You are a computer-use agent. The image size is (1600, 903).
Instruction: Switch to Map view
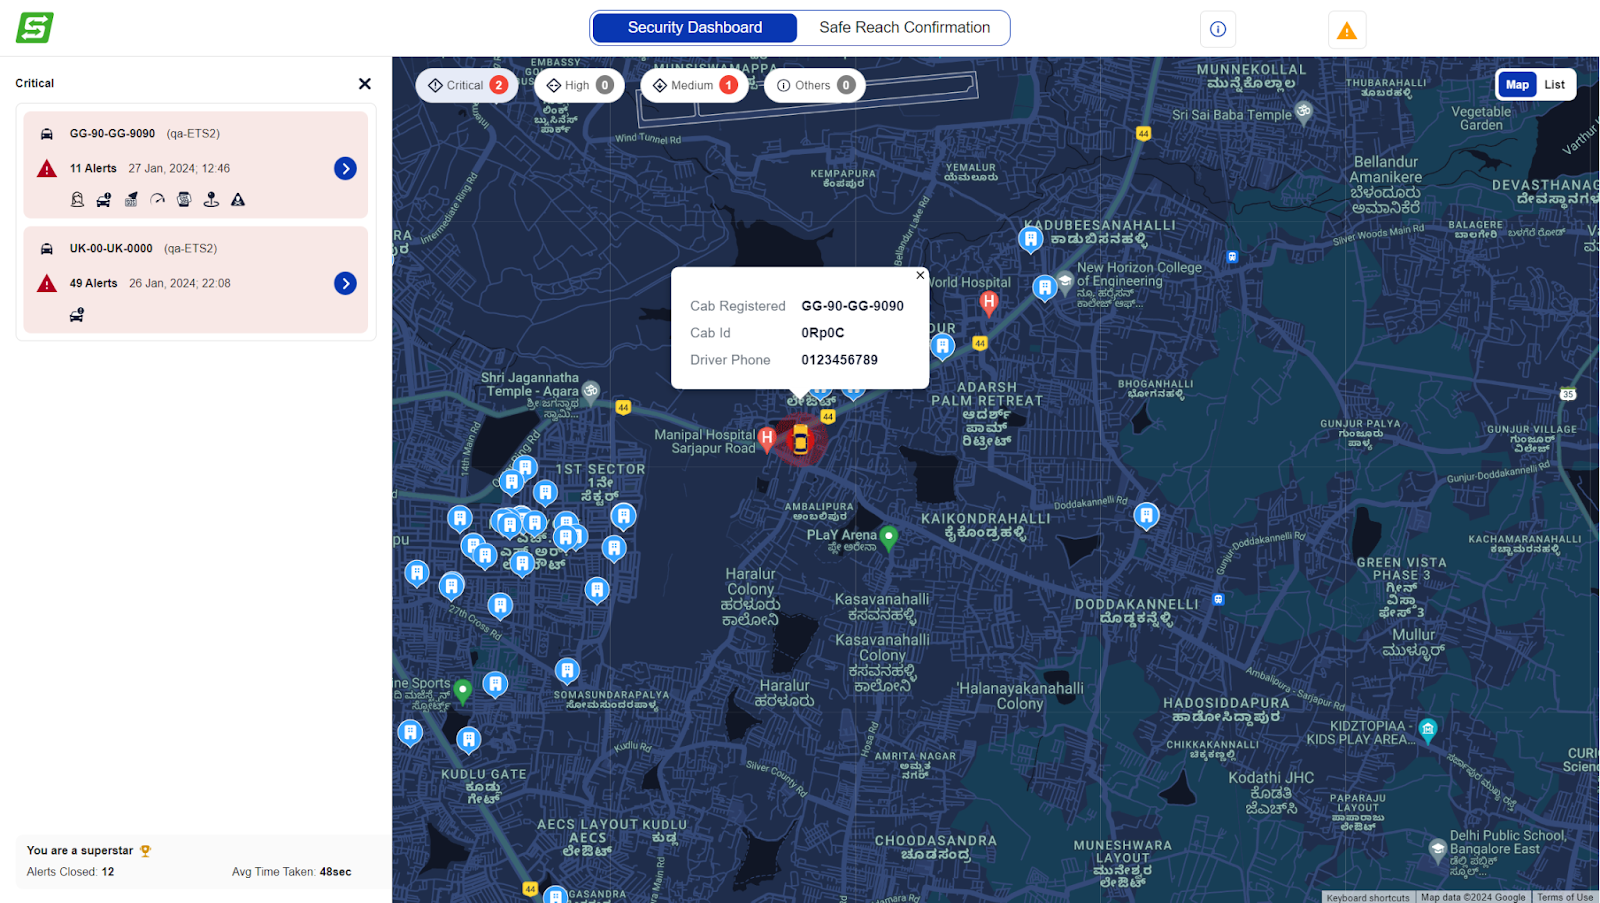[x=1517, y=85]
